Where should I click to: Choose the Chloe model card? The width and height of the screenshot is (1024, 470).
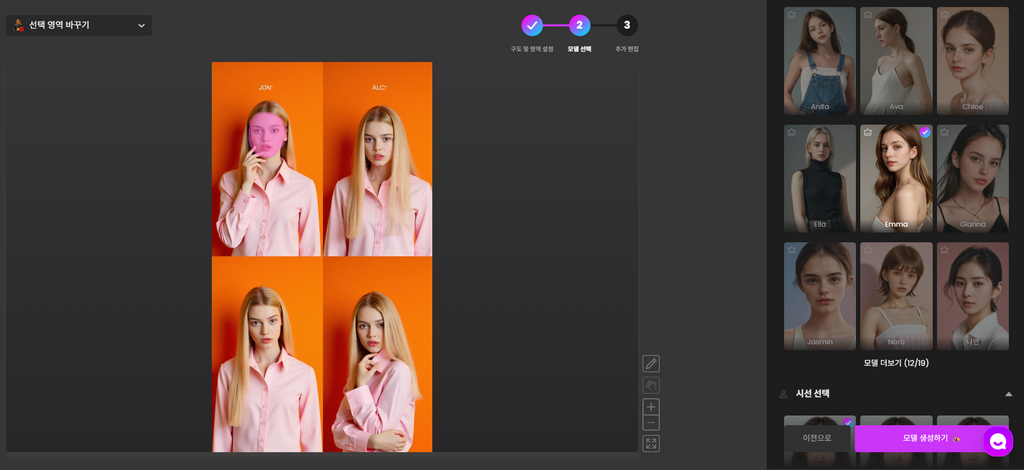coord(972,61)
